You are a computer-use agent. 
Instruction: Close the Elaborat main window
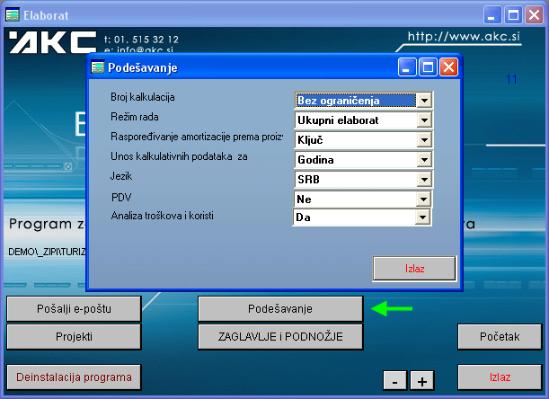click(x=534, y=15)
